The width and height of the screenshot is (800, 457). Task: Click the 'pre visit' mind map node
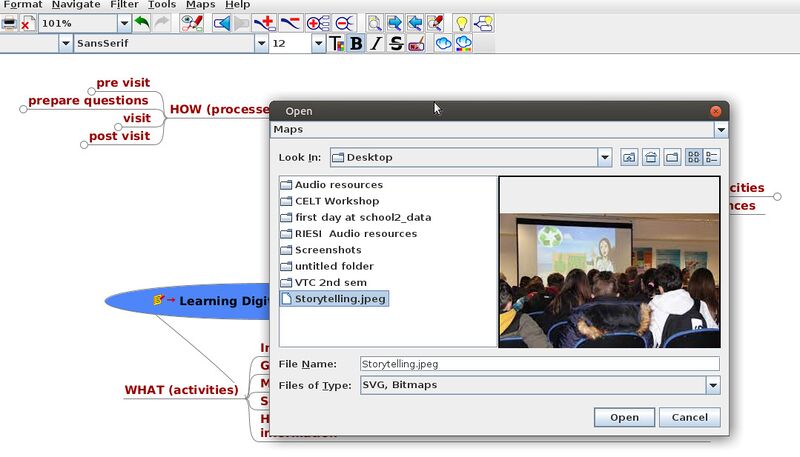(123, 83)
